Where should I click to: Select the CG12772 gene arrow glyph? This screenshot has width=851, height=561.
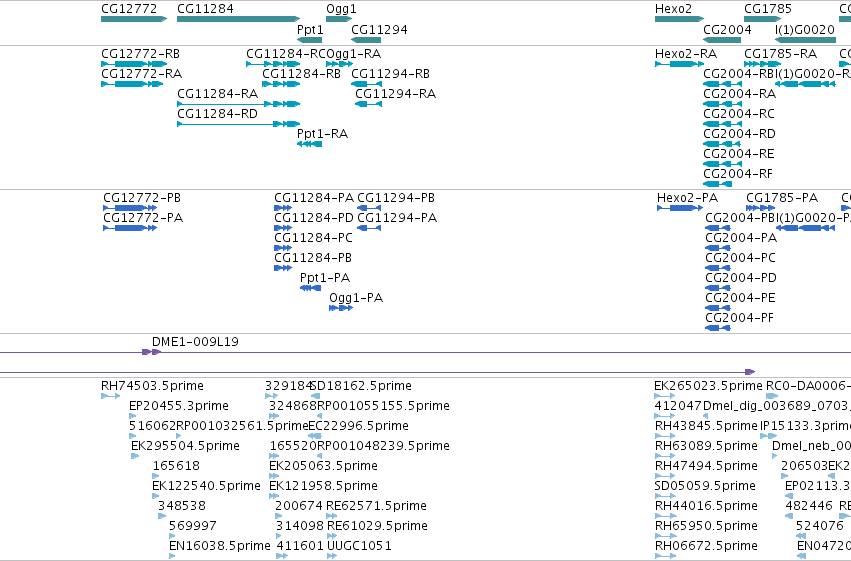pos(134,20)
